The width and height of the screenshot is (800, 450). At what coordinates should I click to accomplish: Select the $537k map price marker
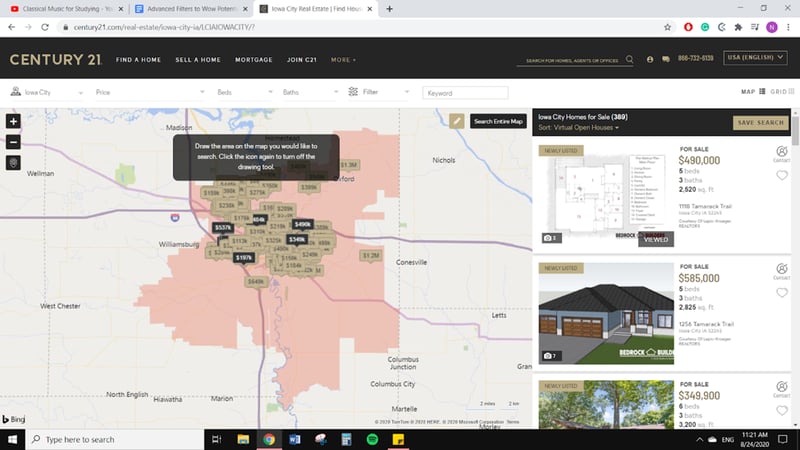tap(222, 228)
